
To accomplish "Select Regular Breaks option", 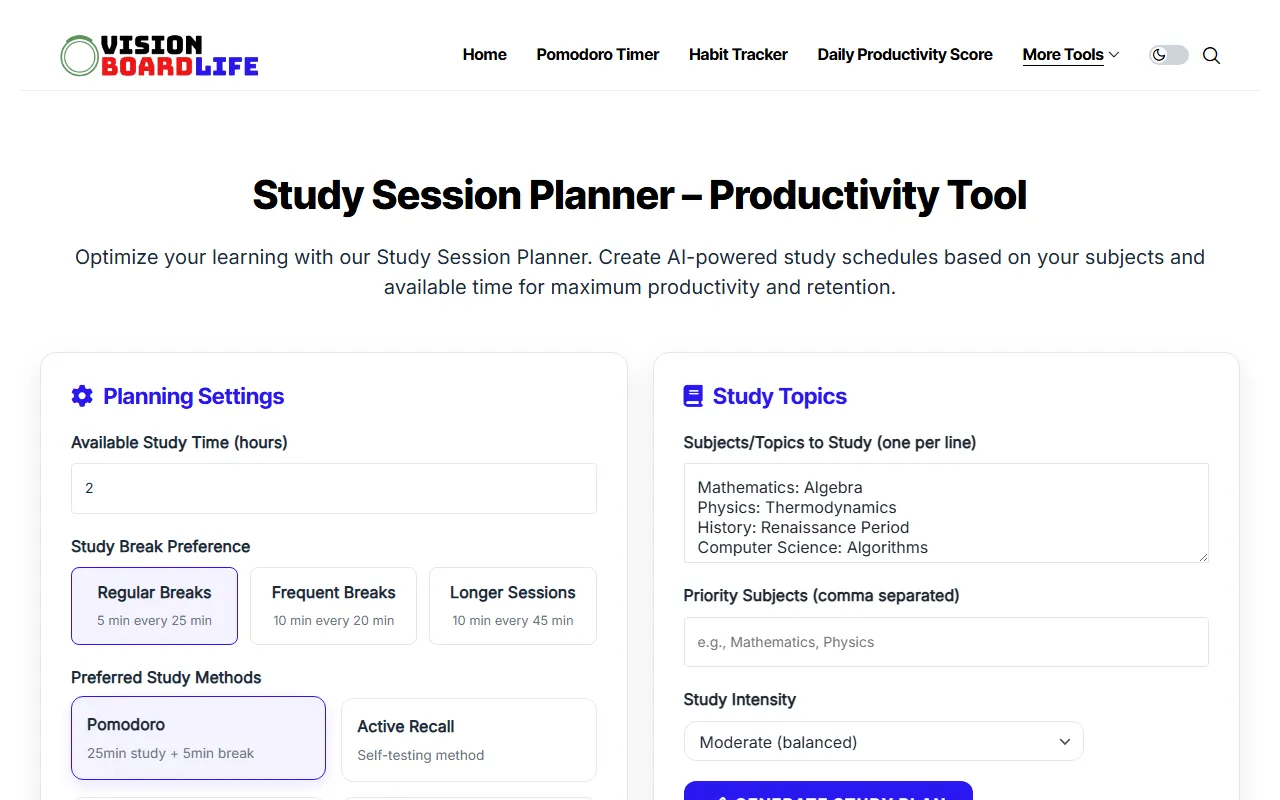I will tap(154, 606).
